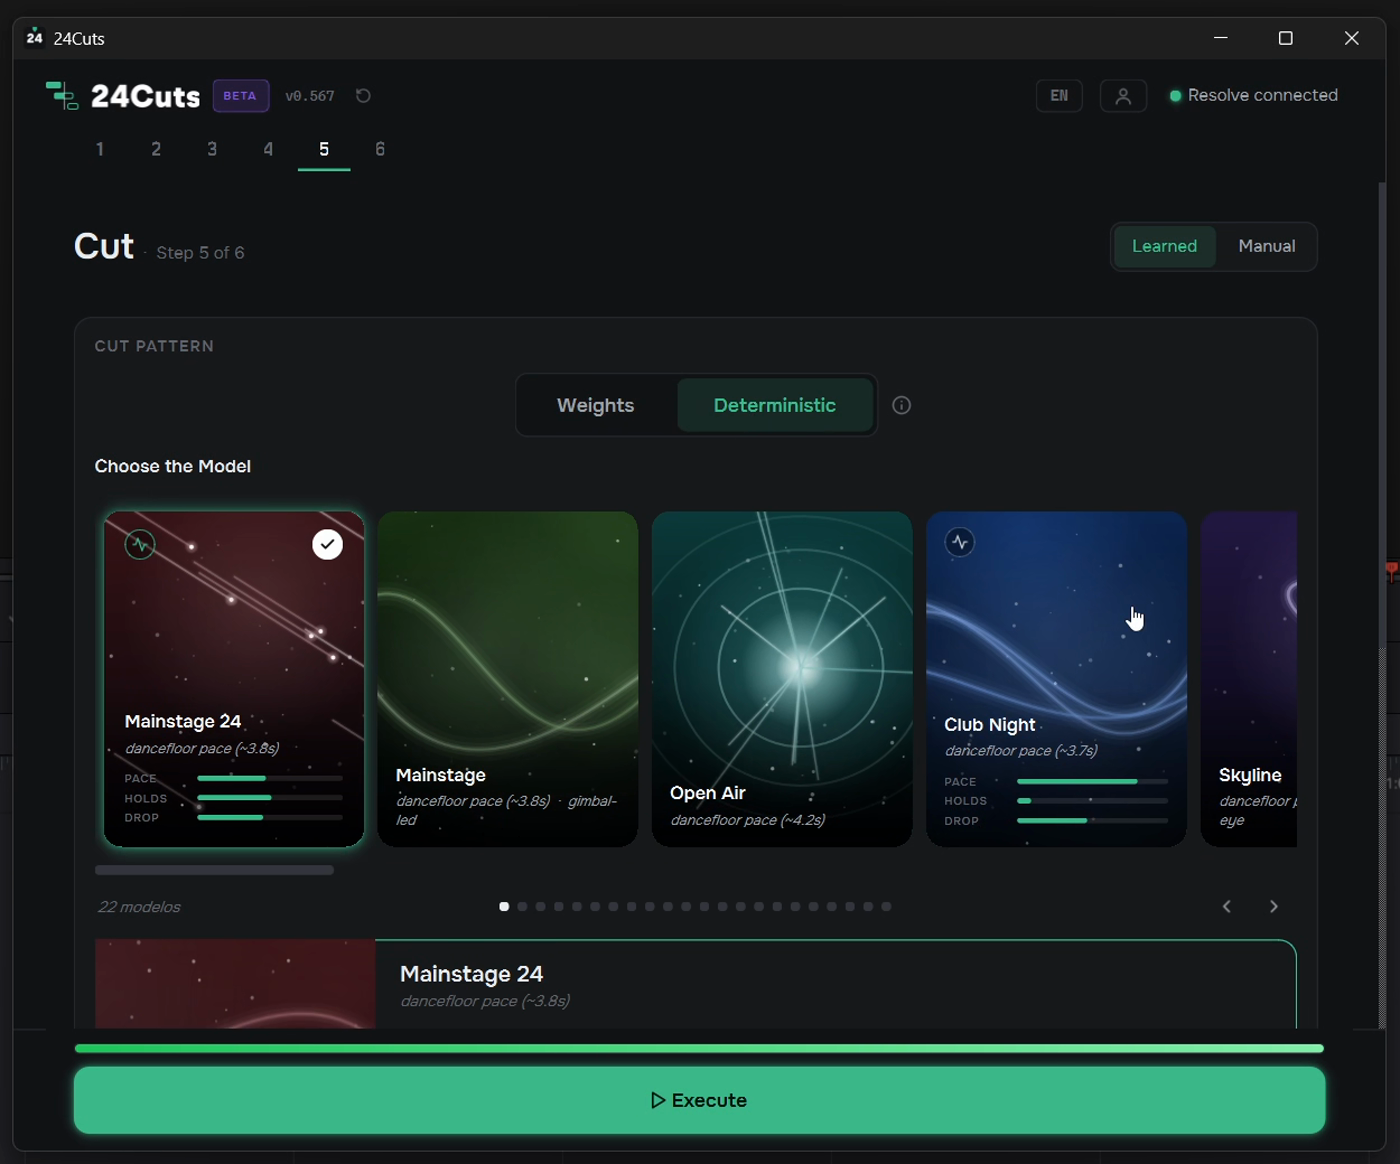Click the Club Night PACE bar
The image size is (1400, 1164).
(1092, 781)
